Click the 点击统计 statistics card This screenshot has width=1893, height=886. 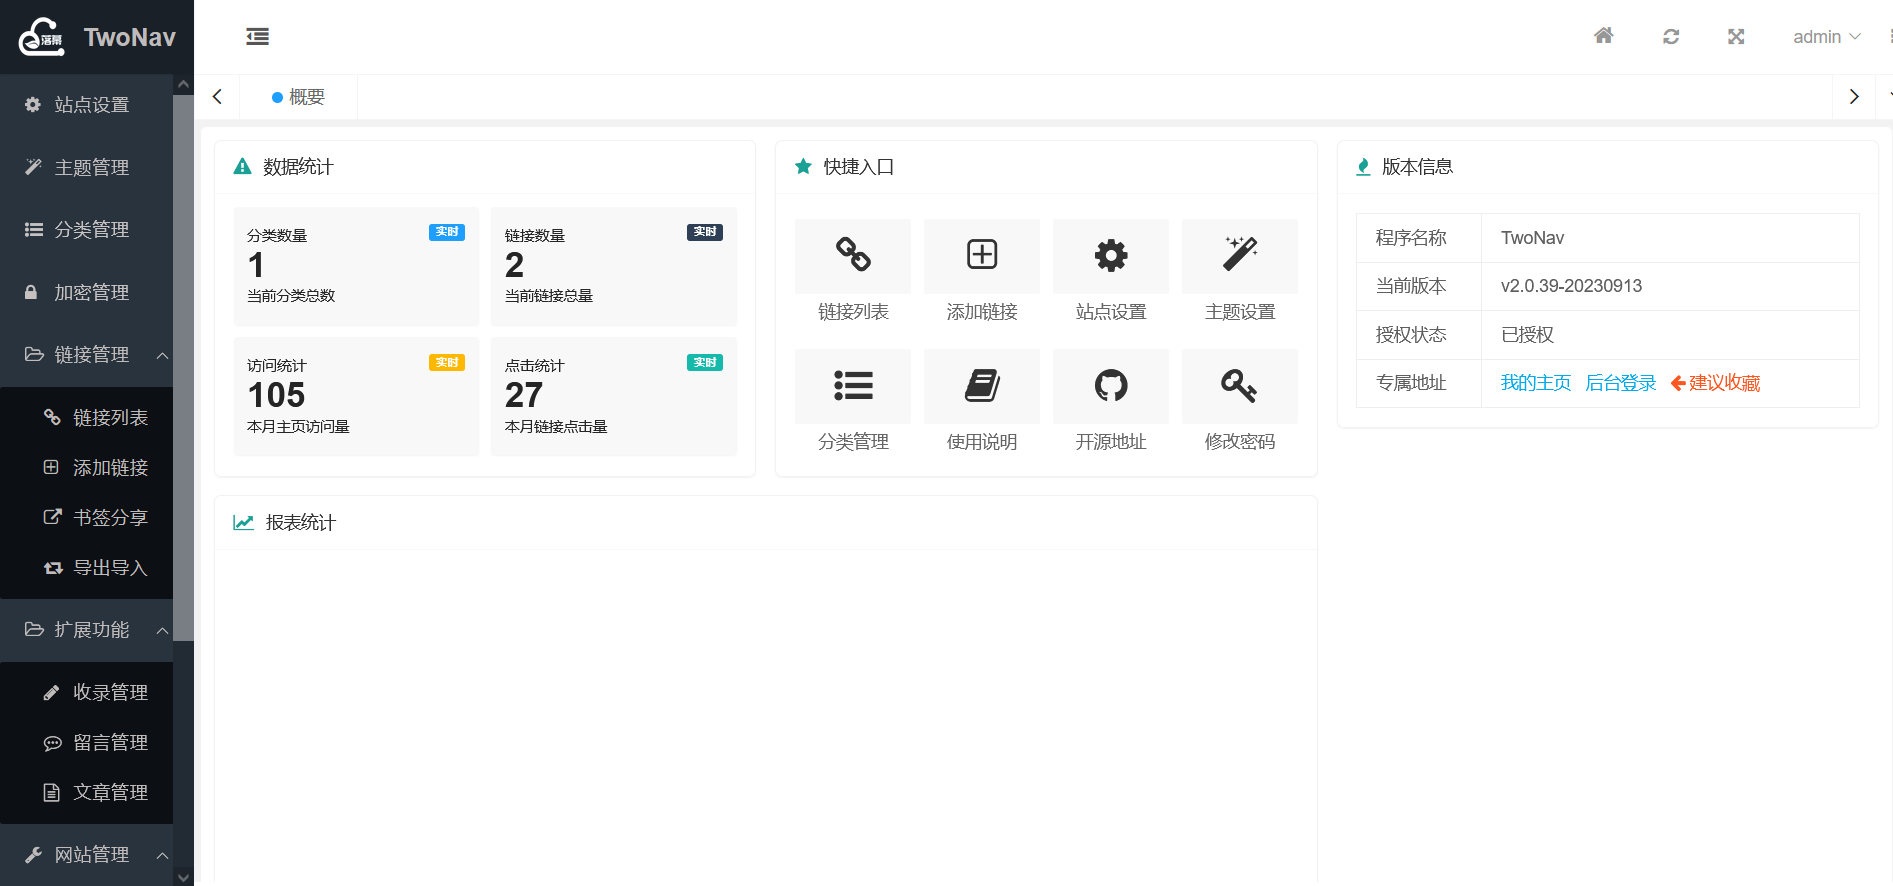click(x=614, y=397)
